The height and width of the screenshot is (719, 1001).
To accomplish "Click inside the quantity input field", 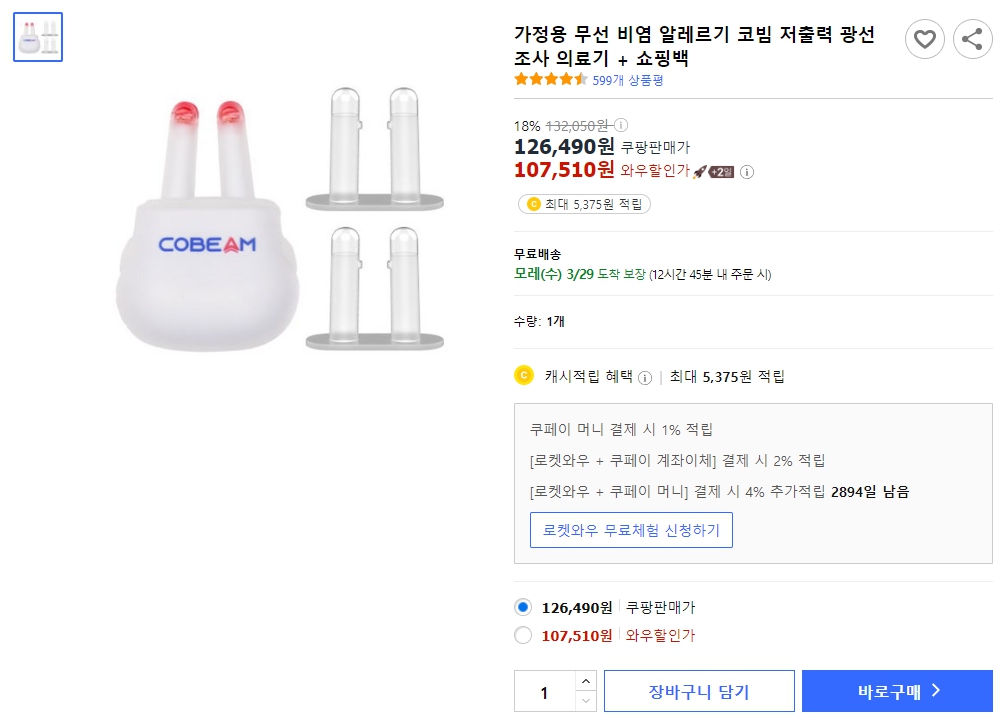I will pos(545,690).
